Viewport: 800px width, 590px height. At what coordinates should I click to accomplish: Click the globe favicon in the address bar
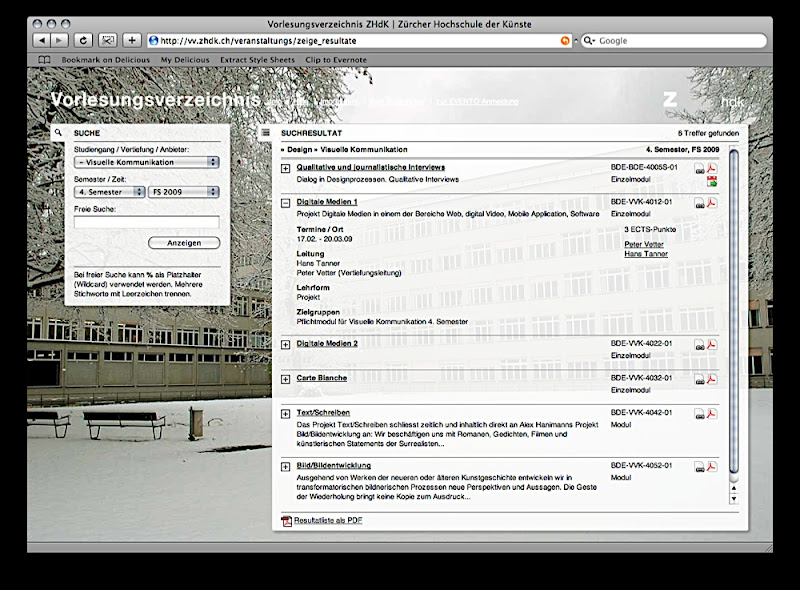[x=153, y=40]
